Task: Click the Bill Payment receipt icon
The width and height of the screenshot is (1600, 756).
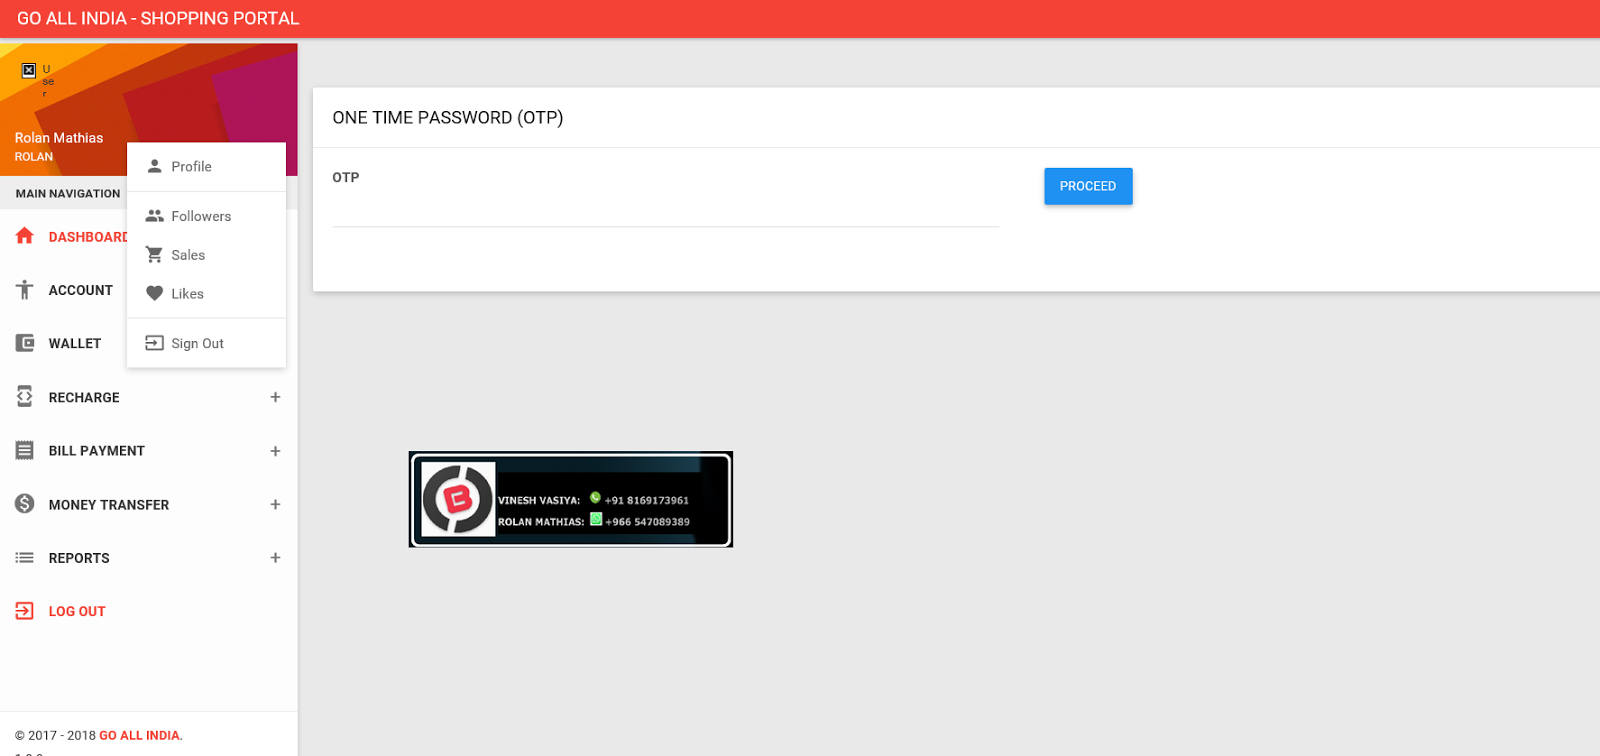Action: [x=25, y=451]
